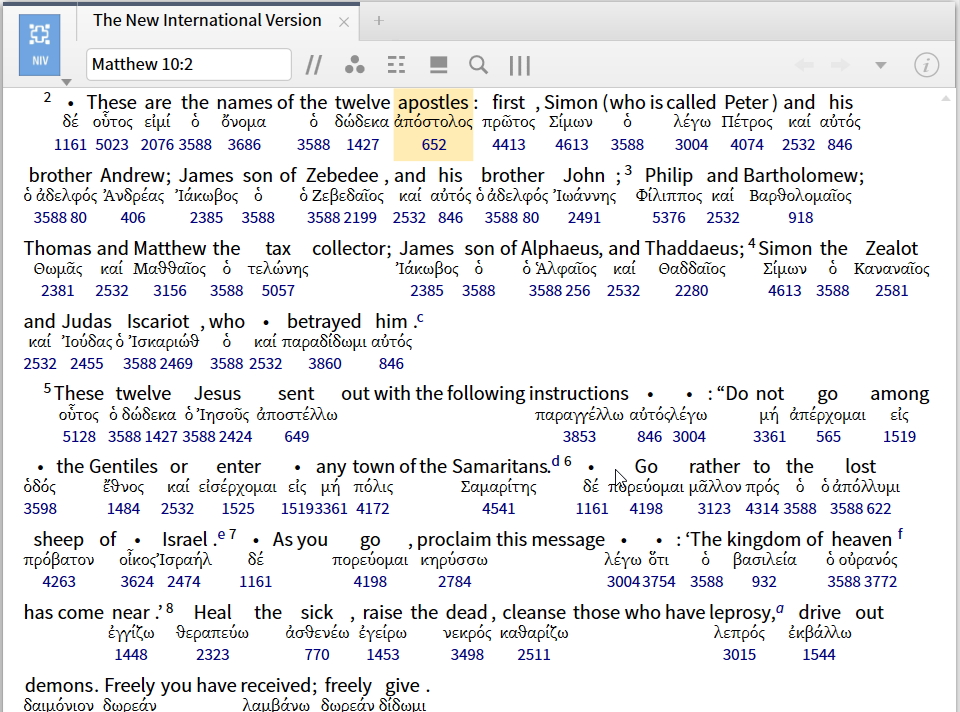Click the word Zebedee
The image size is (960, 712).
click(x=342, y=176)
